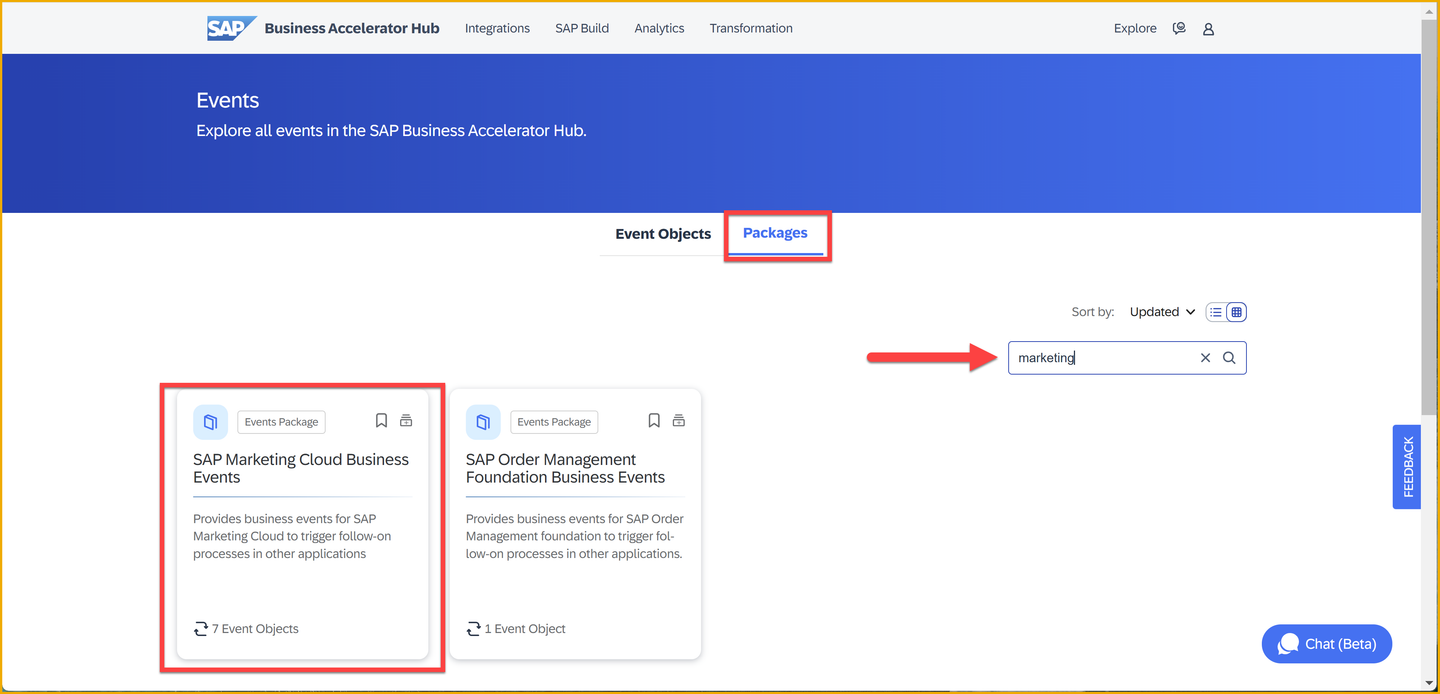
Task: Click the package icon right of Order Management bookmark
Action: coord(679,421)
